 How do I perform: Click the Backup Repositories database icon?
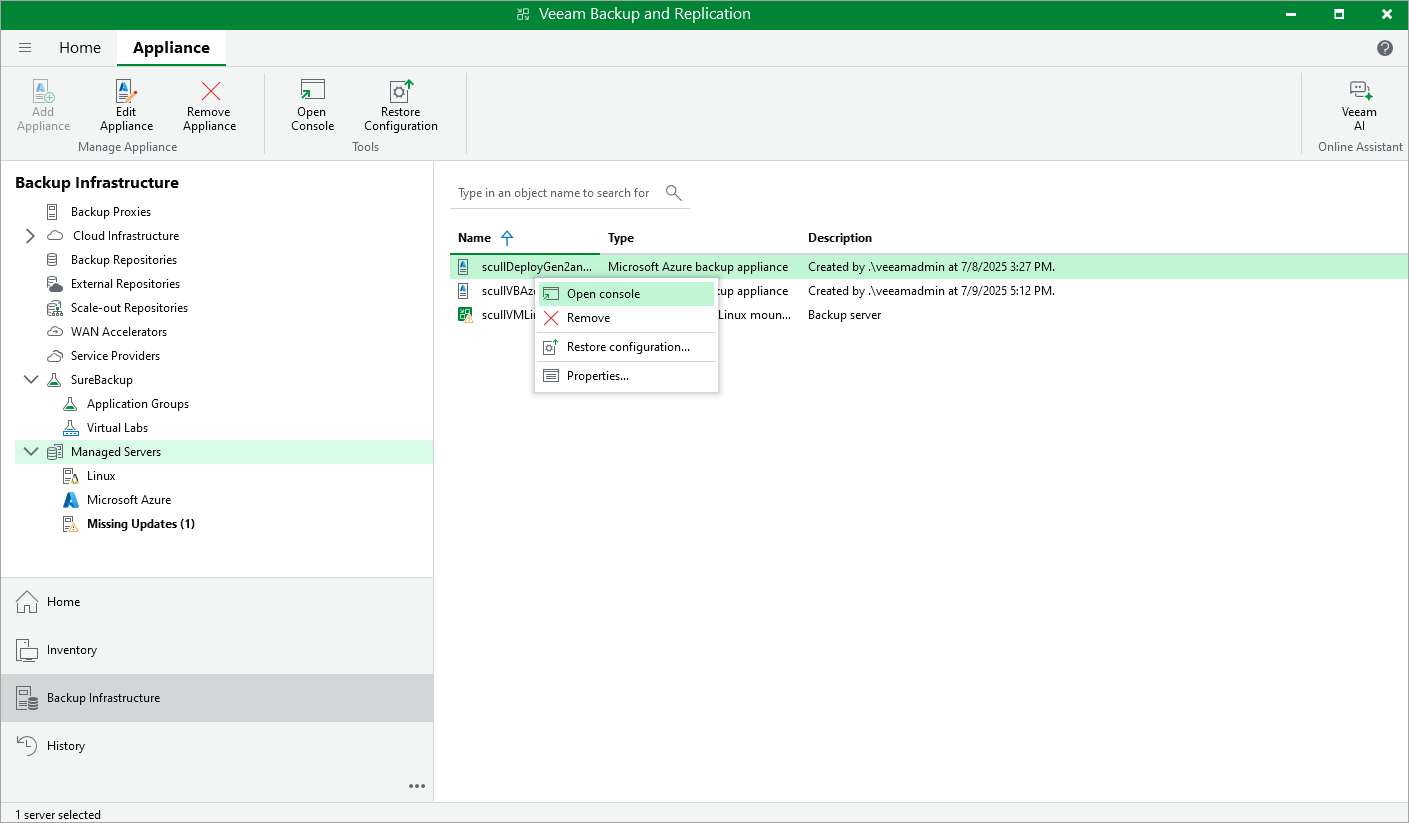pos(53,260)
